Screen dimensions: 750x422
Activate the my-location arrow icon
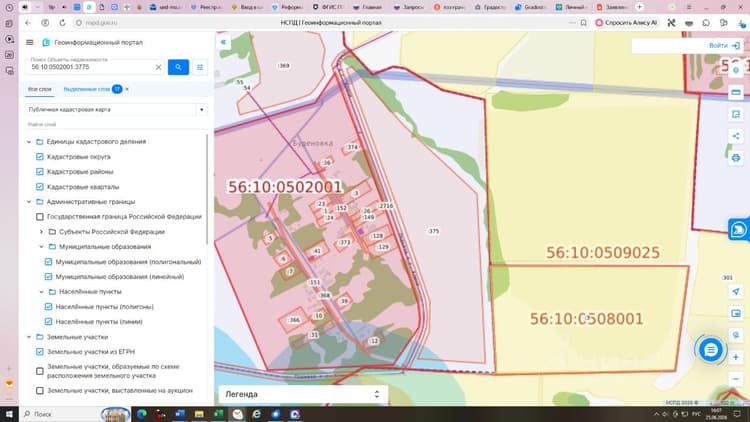pyautogui.click(x=736, y=291)
